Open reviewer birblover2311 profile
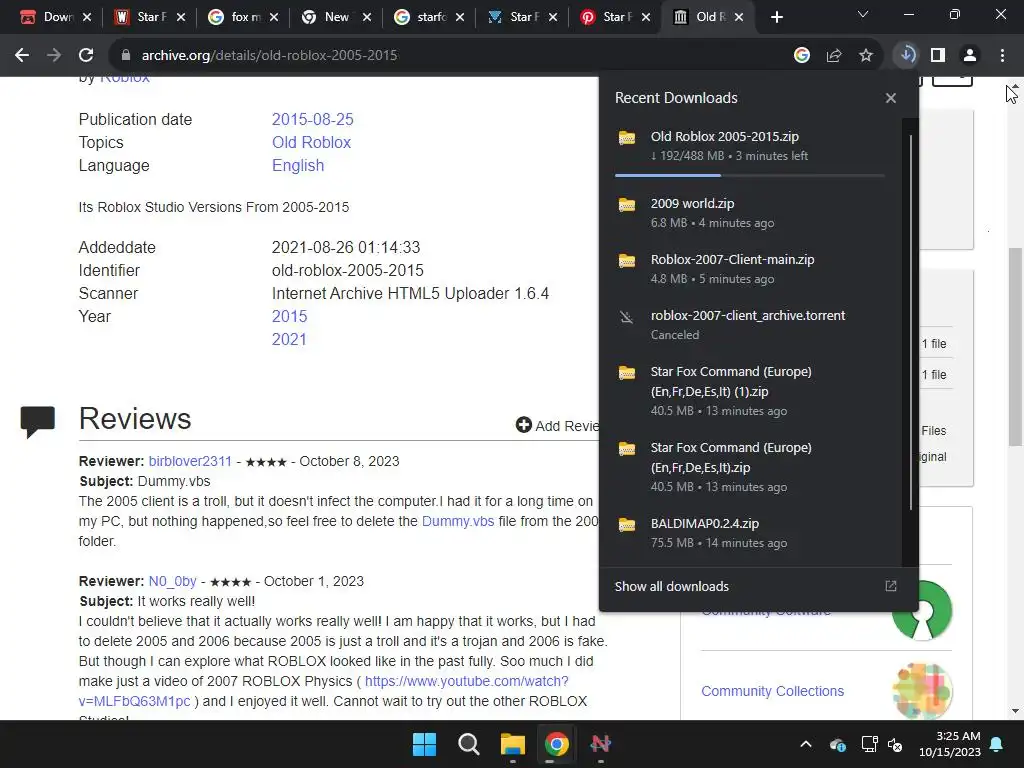 pyautogui.click(x=190, y=461)
